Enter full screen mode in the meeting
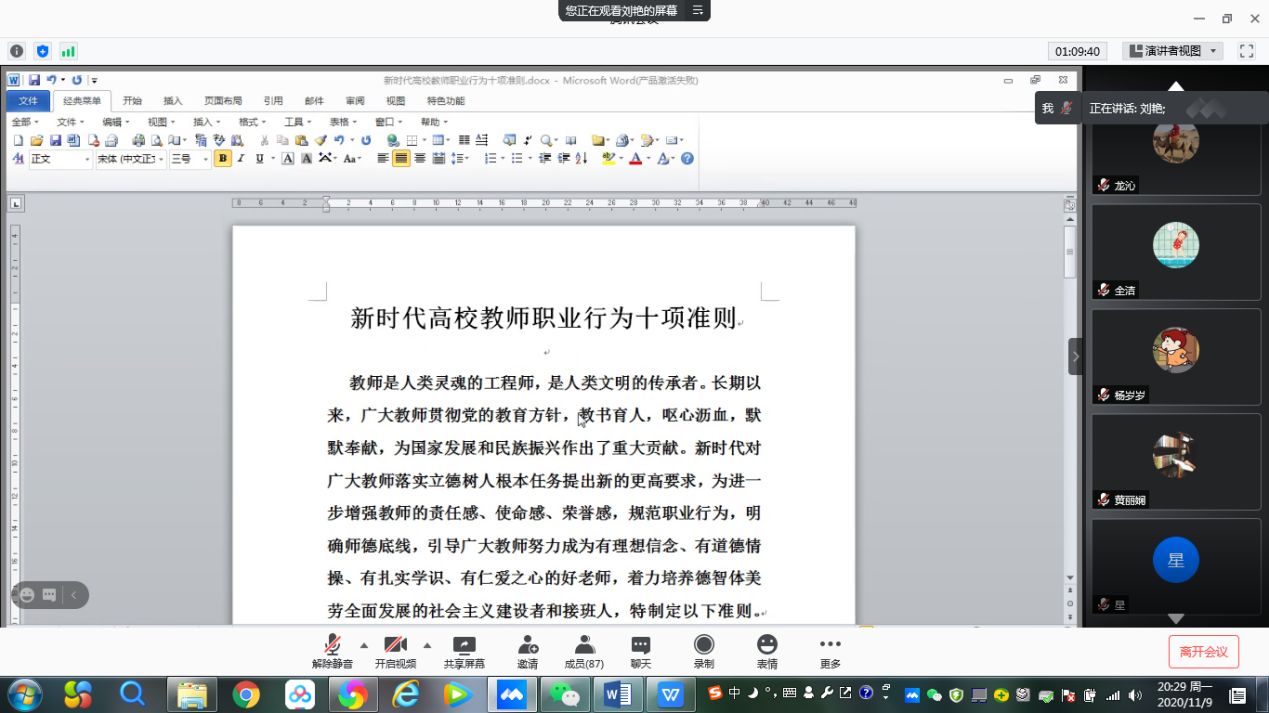Viewport: 1269px width, 713px height. click(x=1246, y=51)
